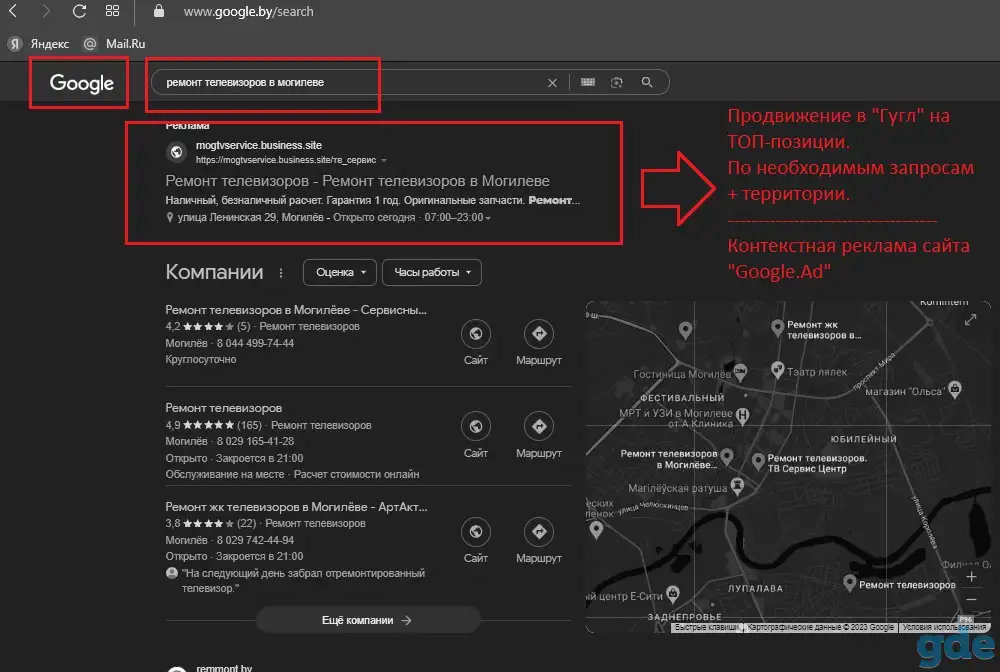Zoom in the map with plus button
This screenshot has height=672, width=1000.
(971, 577)
